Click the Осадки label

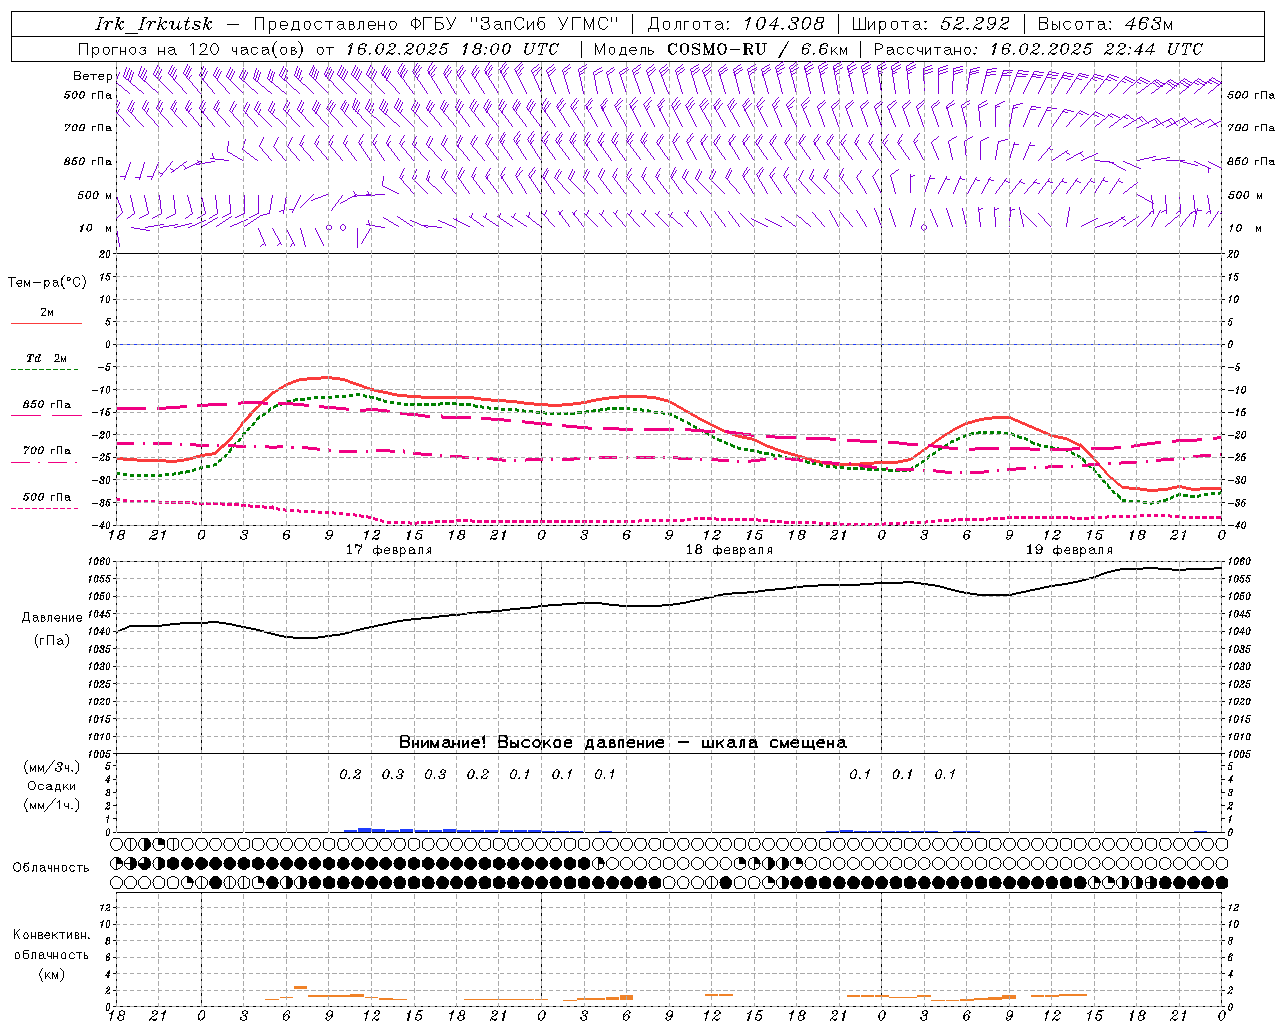(x=52, y=786)
